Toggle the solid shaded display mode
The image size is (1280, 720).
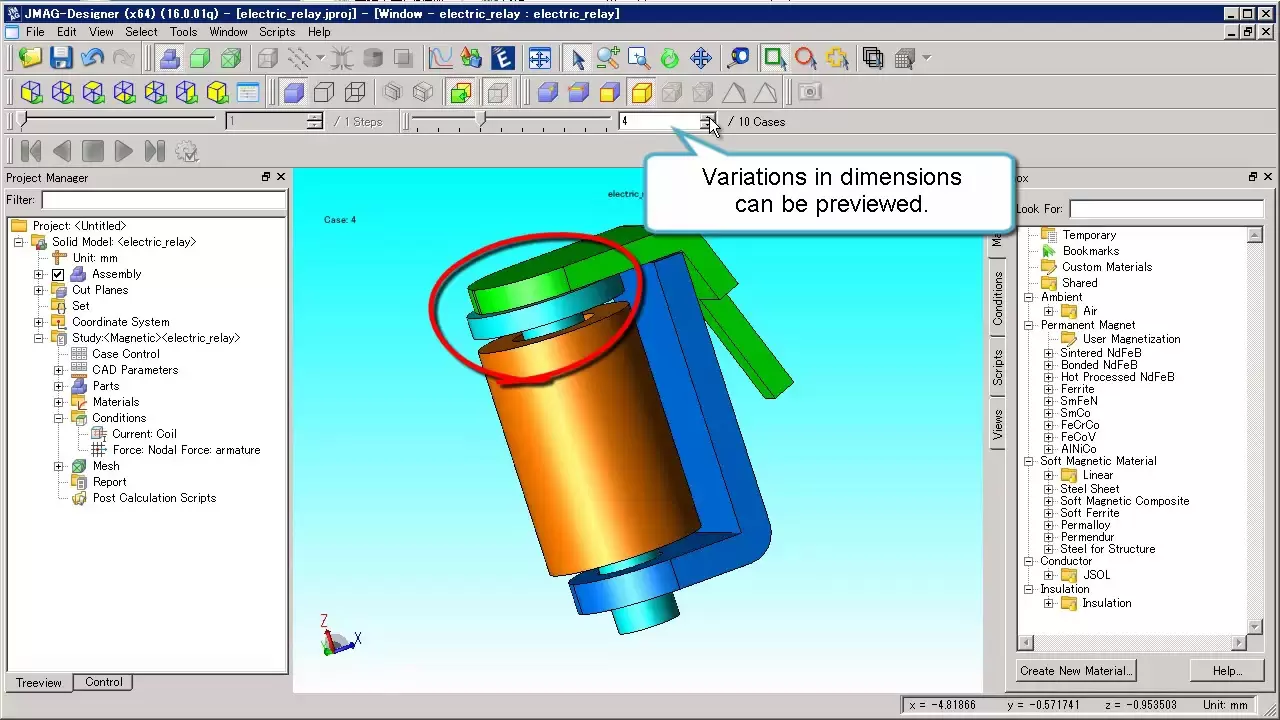click(x=293, y=93)
